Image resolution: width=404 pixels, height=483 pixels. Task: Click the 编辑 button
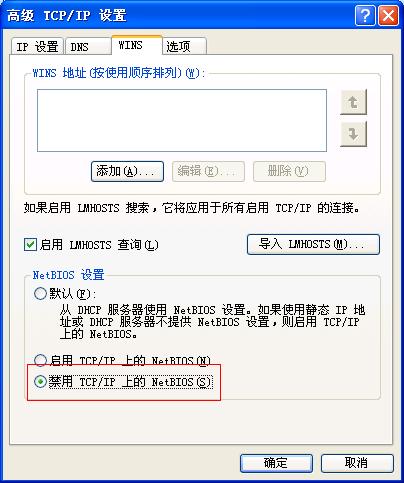pos(208,171)
